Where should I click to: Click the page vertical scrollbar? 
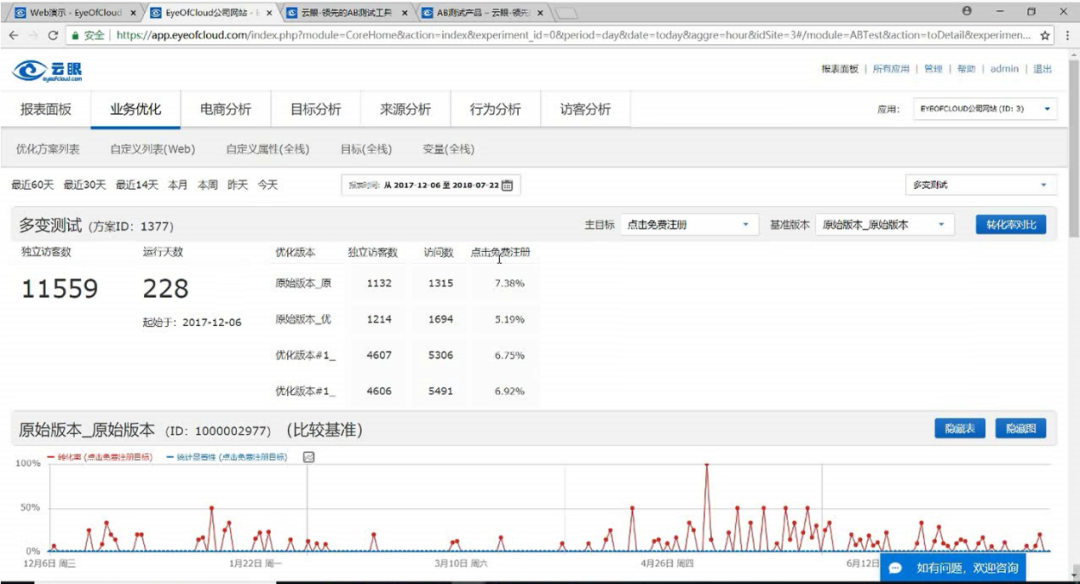click(x=1074, y=148)
